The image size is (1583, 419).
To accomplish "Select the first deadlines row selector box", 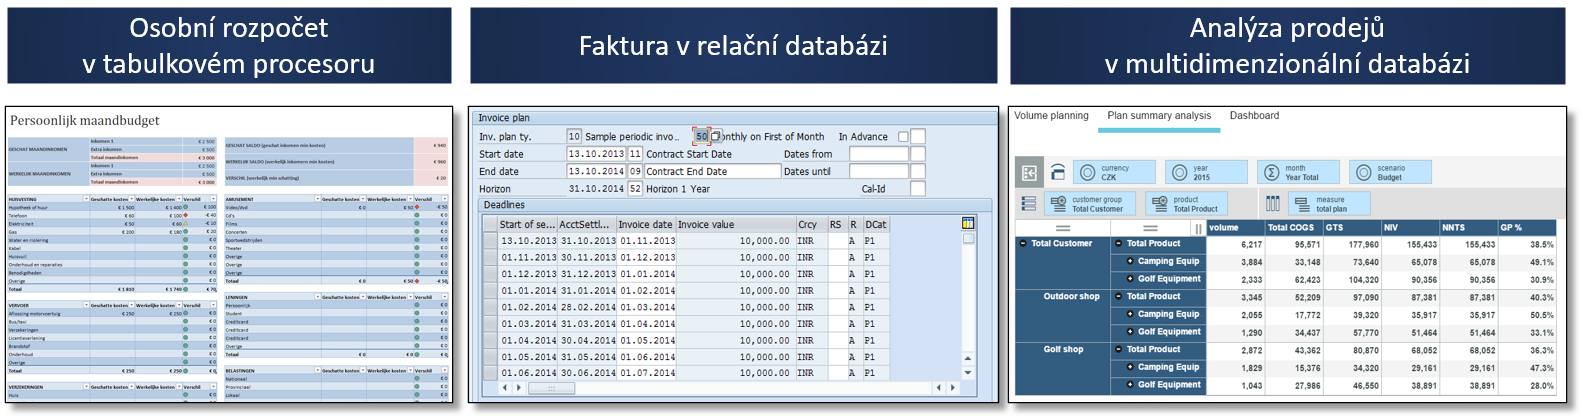I will (490, 241).
